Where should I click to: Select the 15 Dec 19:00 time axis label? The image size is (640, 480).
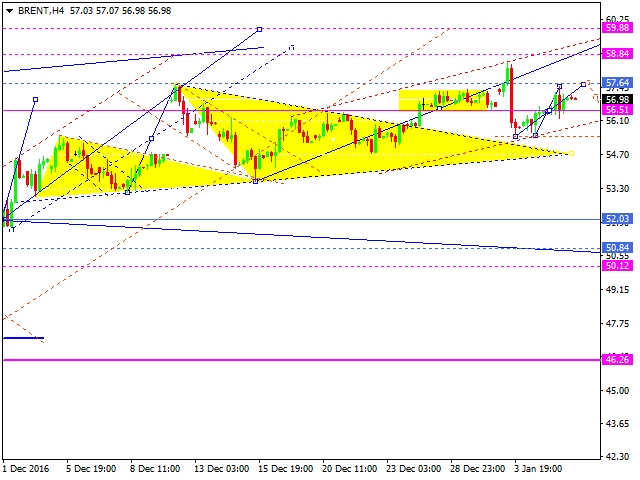tap(286, 469)
